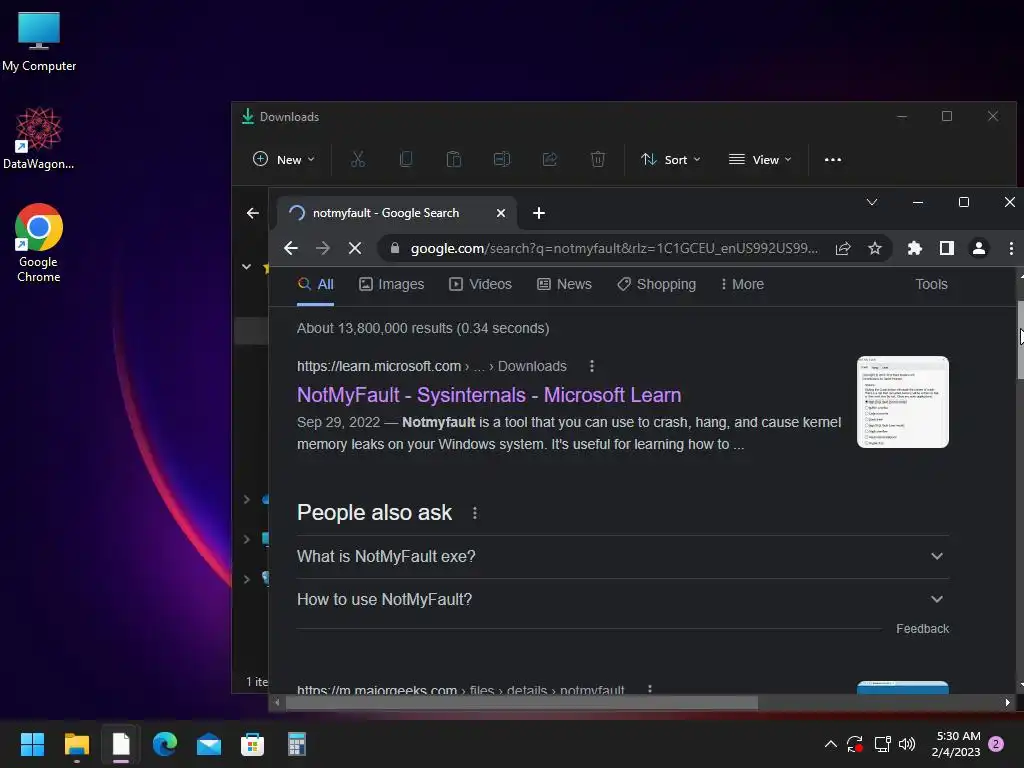Click the Paste icon in Downloads toolbar
1024x768 pixels.
click(453, 159)
